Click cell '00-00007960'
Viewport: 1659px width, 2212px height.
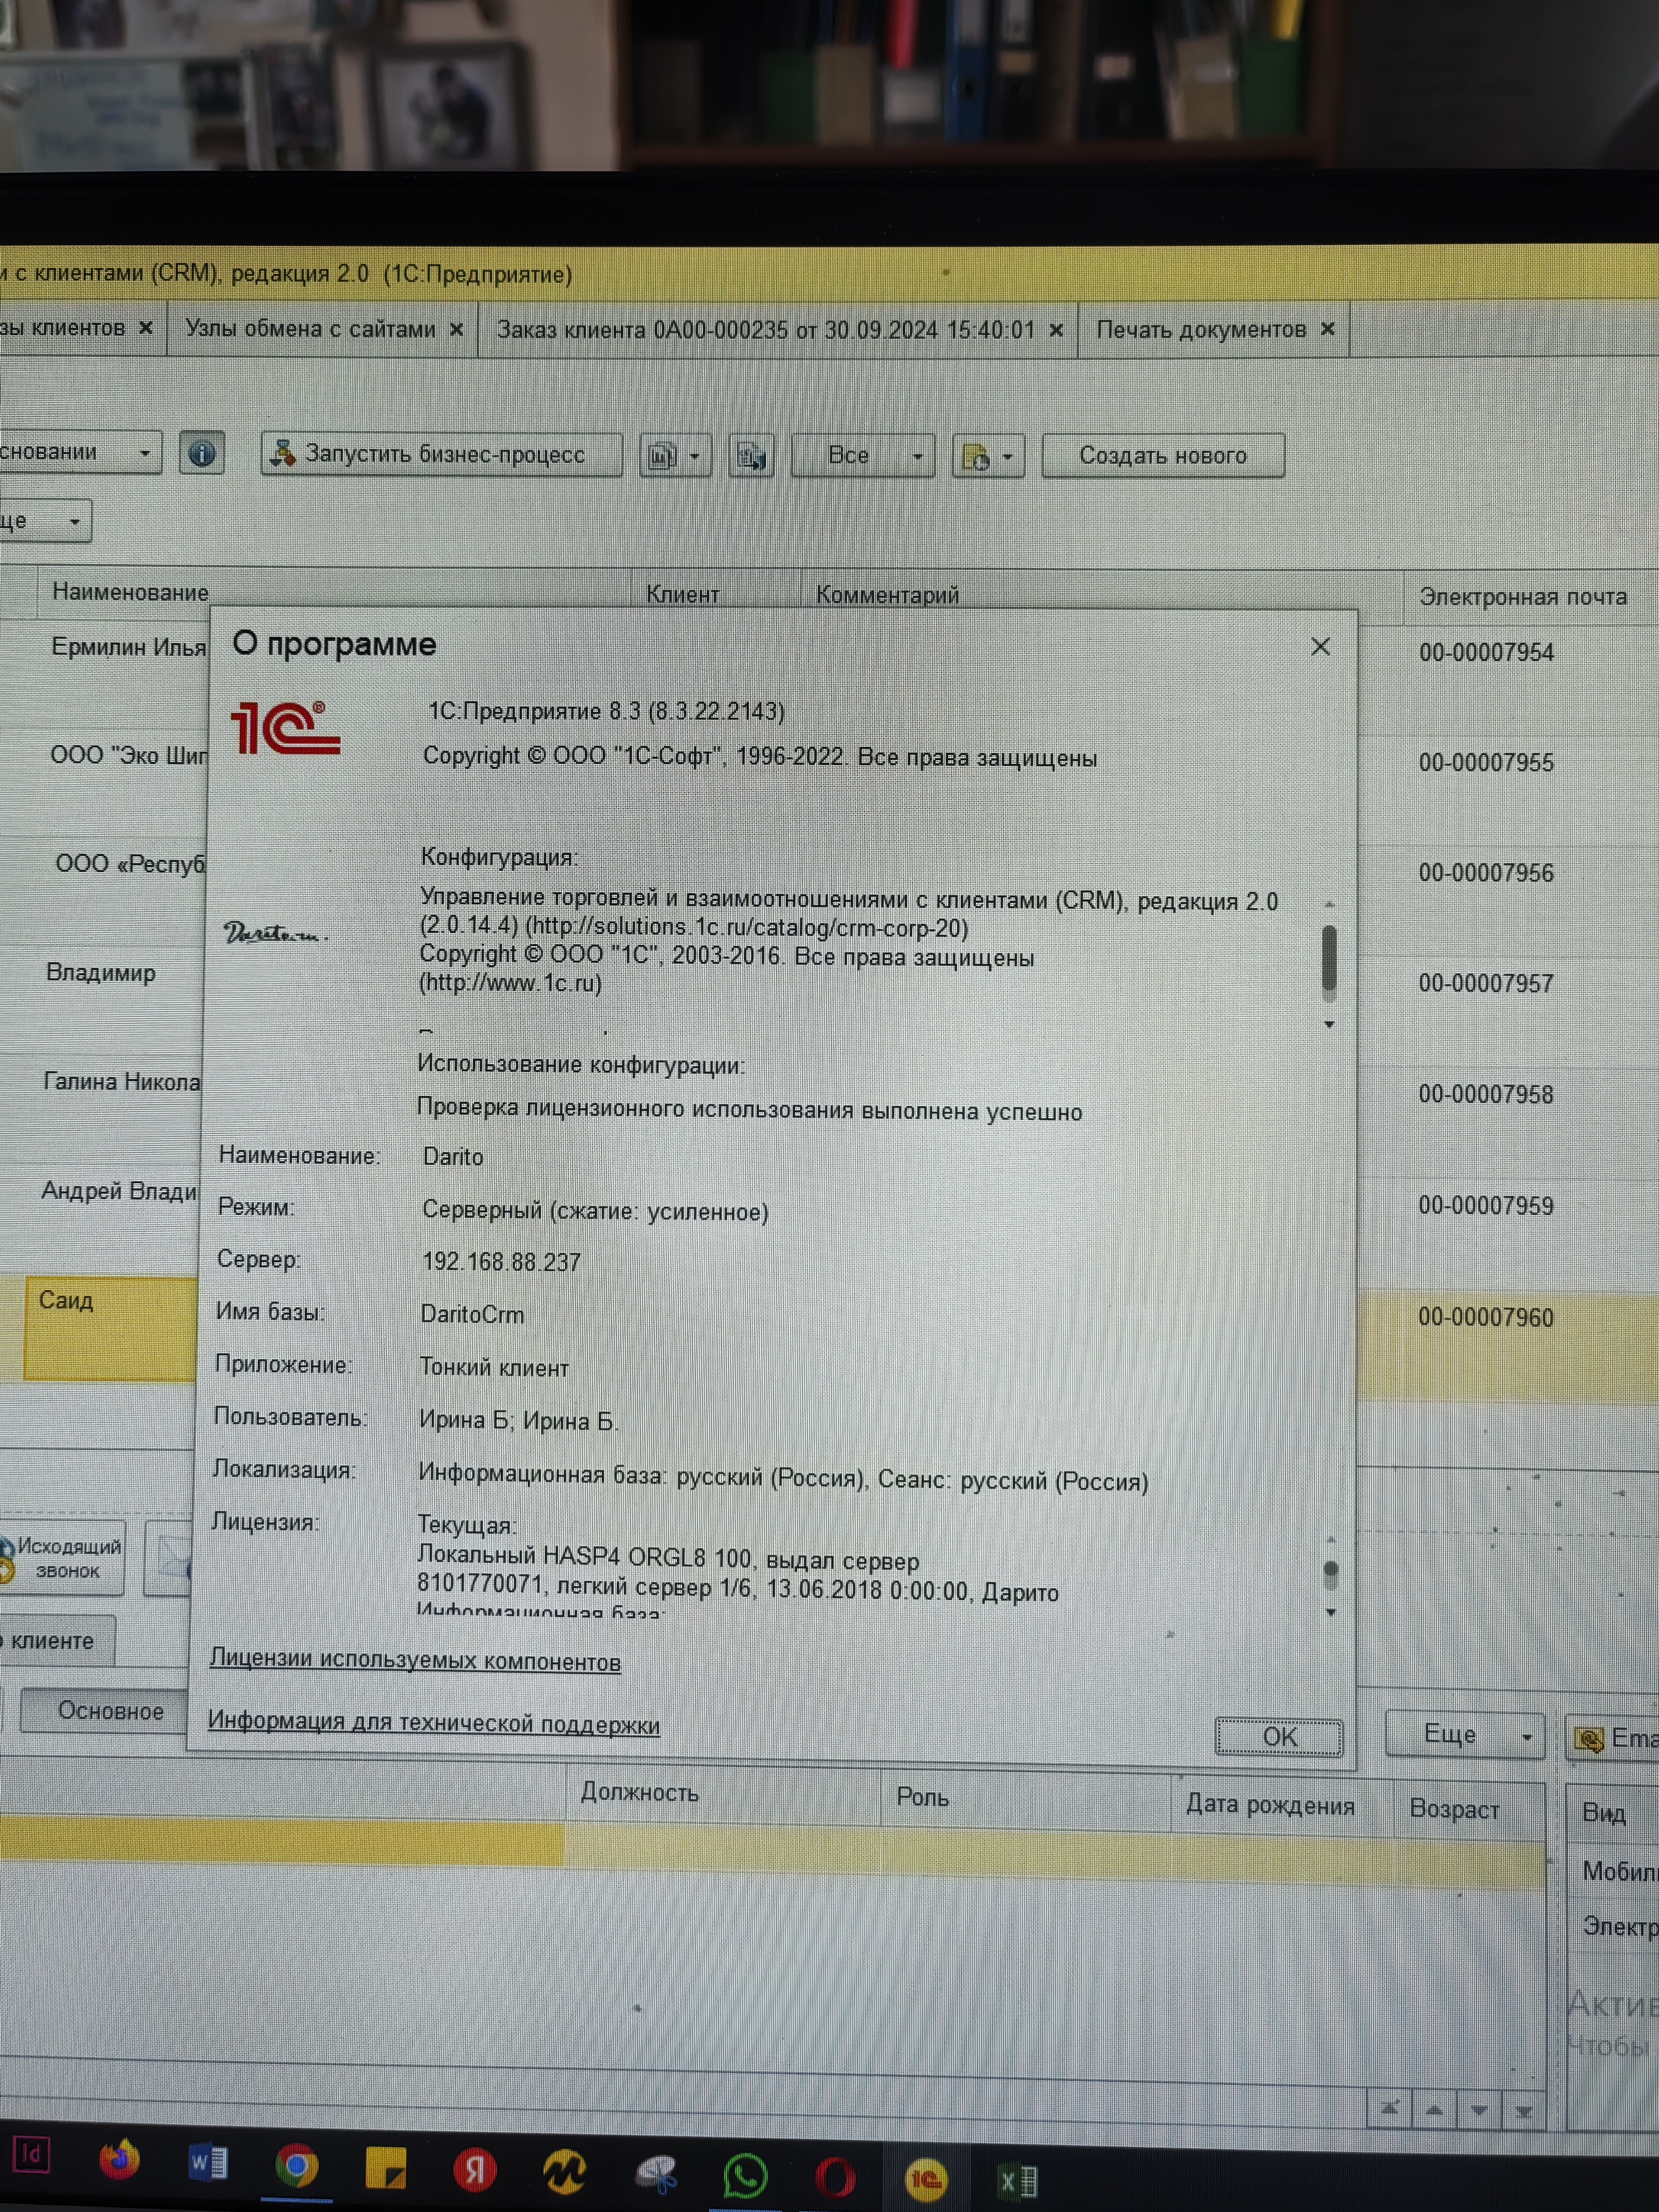point(1485,1317)
